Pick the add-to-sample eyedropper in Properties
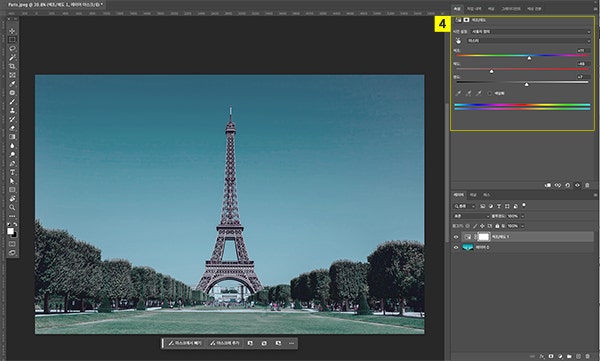This screenshot has height=361, width=600. point(468,93)
